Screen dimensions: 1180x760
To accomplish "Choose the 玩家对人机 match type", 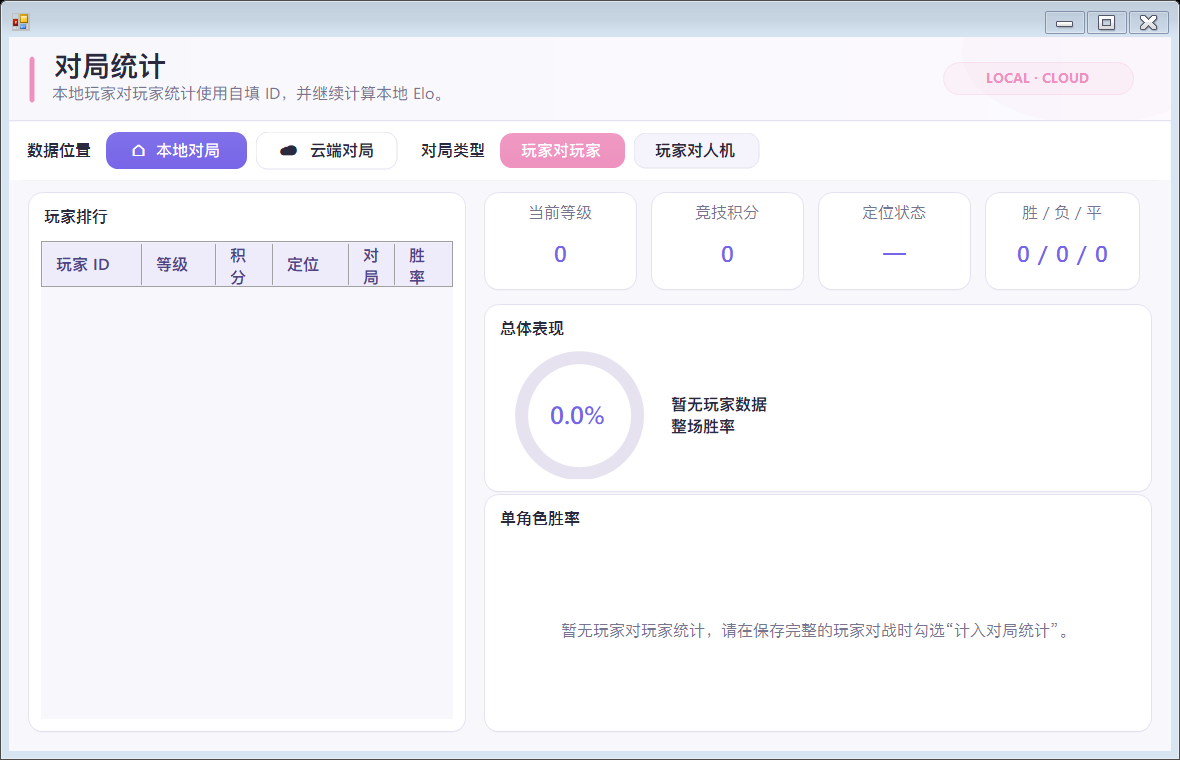I will pos(696,150).
